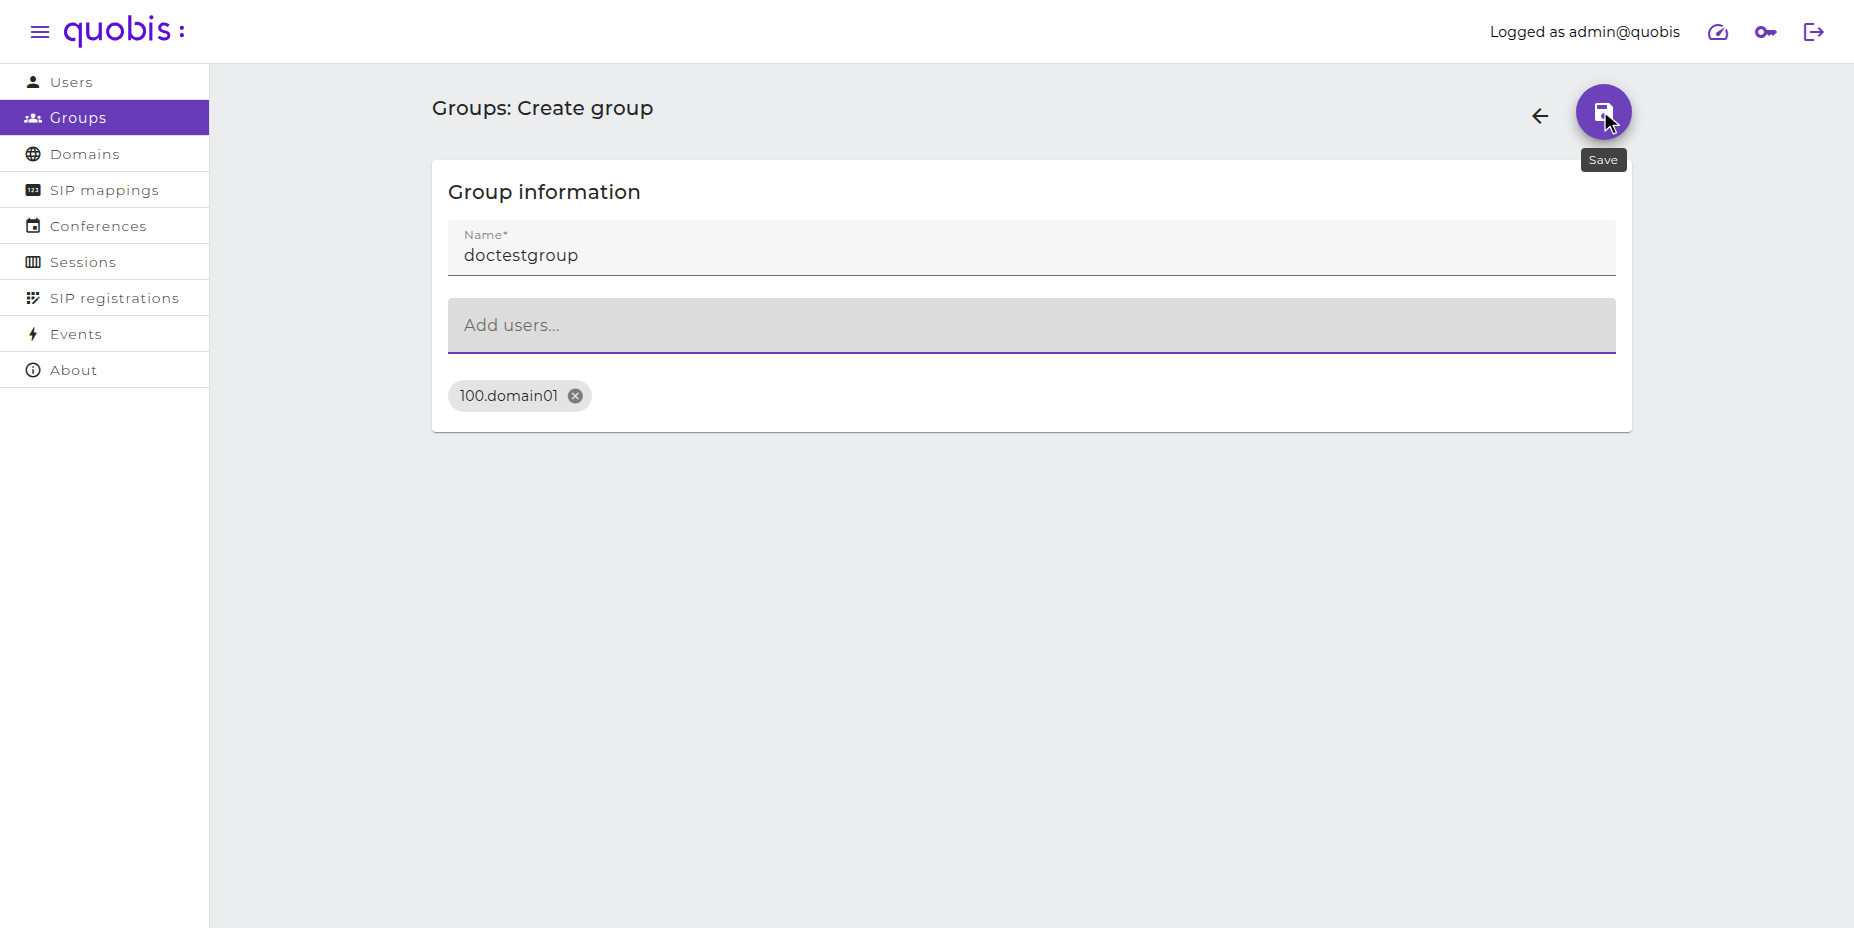Click 'Logged as admin@quobis' text
Screen dimensions: 1854x928
[x=1585, y=32]
